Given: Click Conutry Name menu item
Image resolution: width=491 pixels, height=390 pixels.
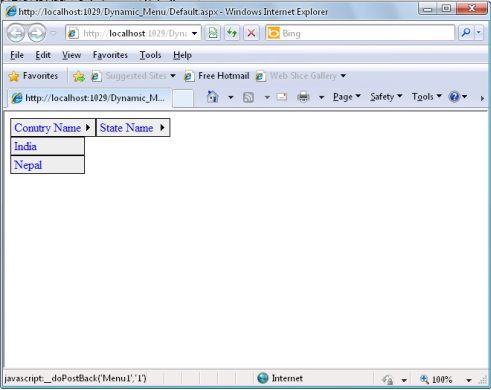Looking at the screenshot, I should tap(53, 127).
